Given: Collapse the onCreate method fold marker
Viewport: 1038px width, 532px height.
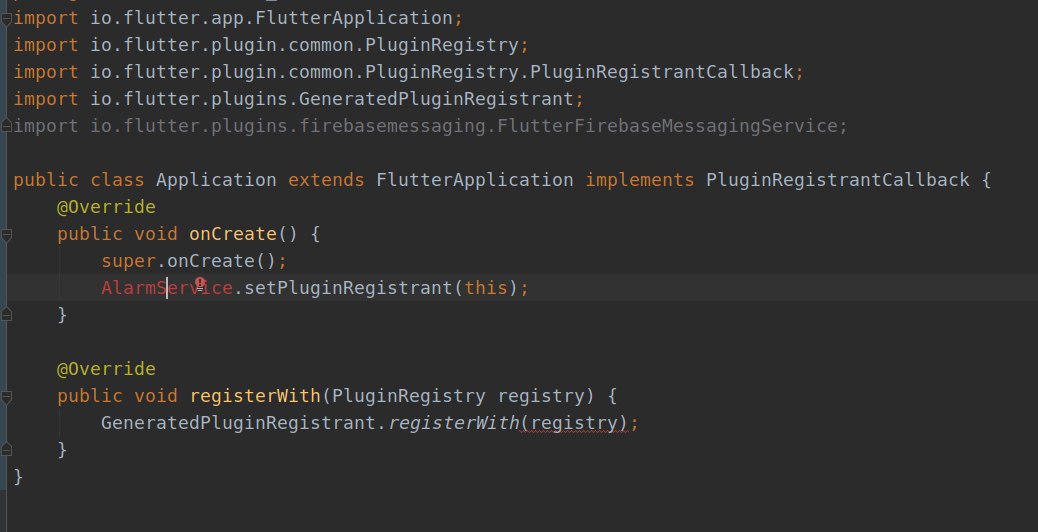Looking at the screenshot, I should (x=6, y=234).
